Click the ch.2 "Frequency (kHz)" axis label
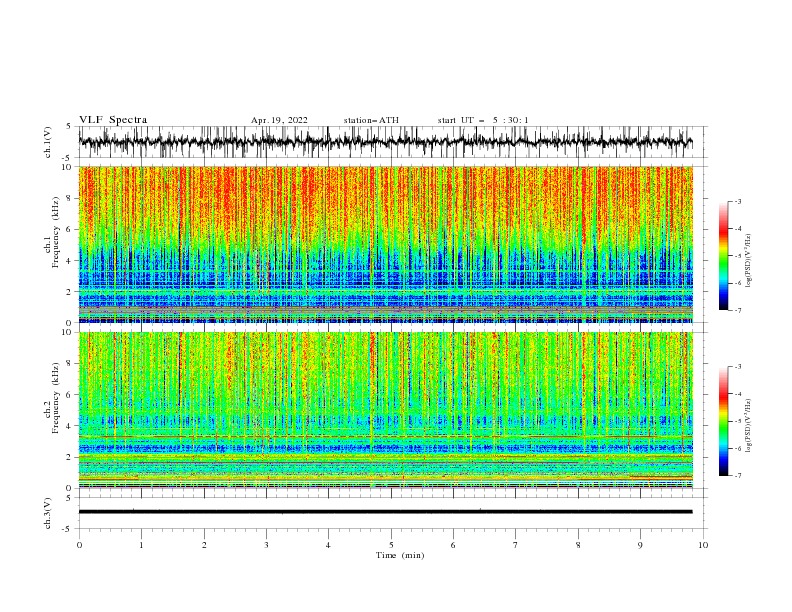This screenshot has width=792, height=612. tap(56, 398)
